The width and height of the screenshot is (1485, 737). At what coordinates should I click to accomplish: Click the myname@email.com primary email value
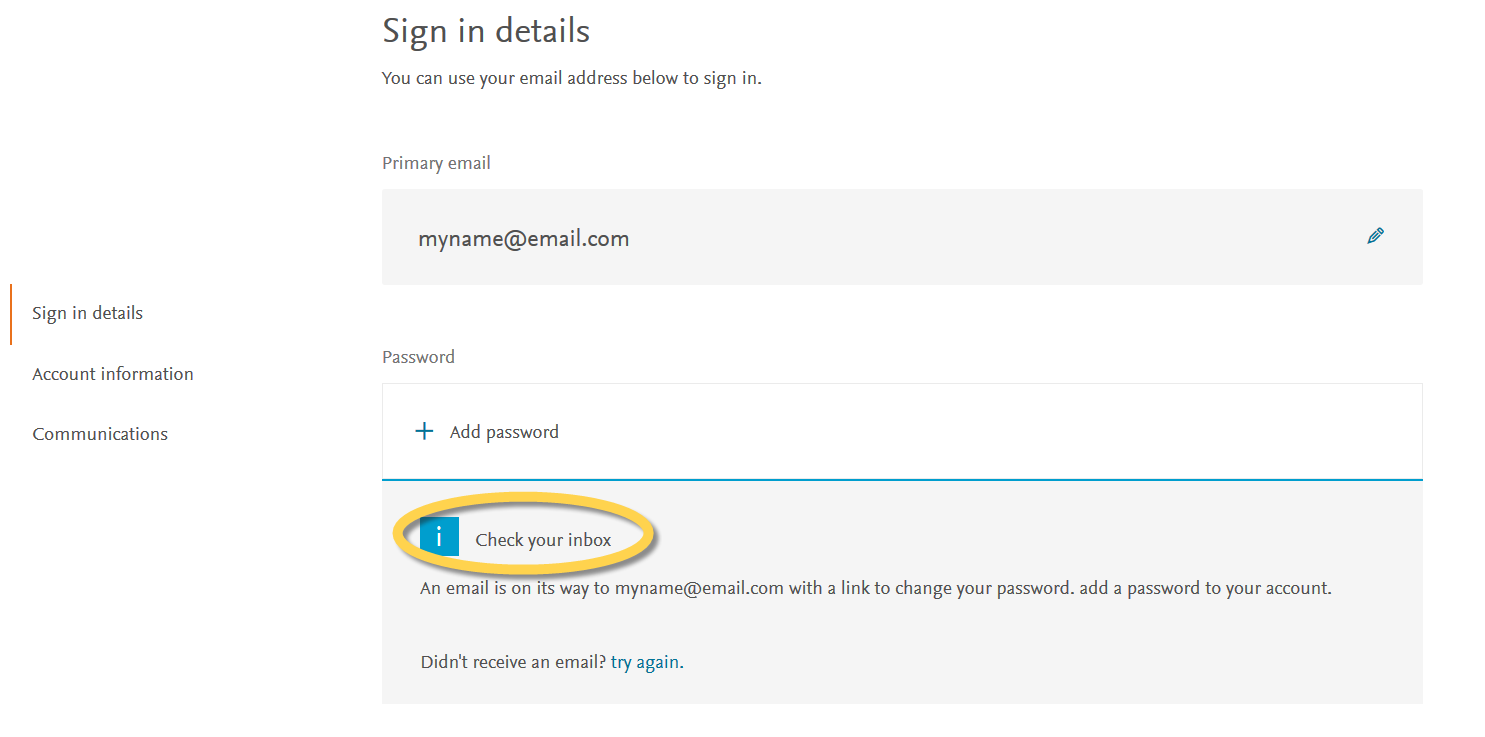523,239
